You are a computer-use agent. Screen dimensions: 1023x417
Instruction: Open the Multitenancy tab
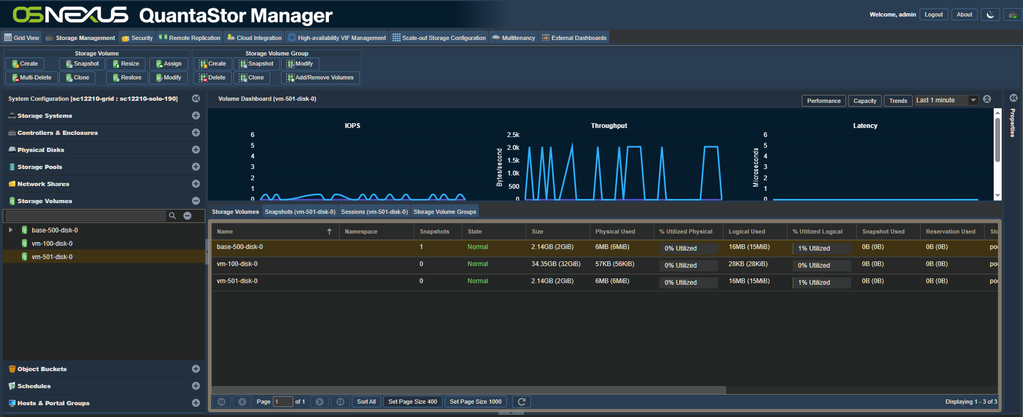(x=513, y=38)
